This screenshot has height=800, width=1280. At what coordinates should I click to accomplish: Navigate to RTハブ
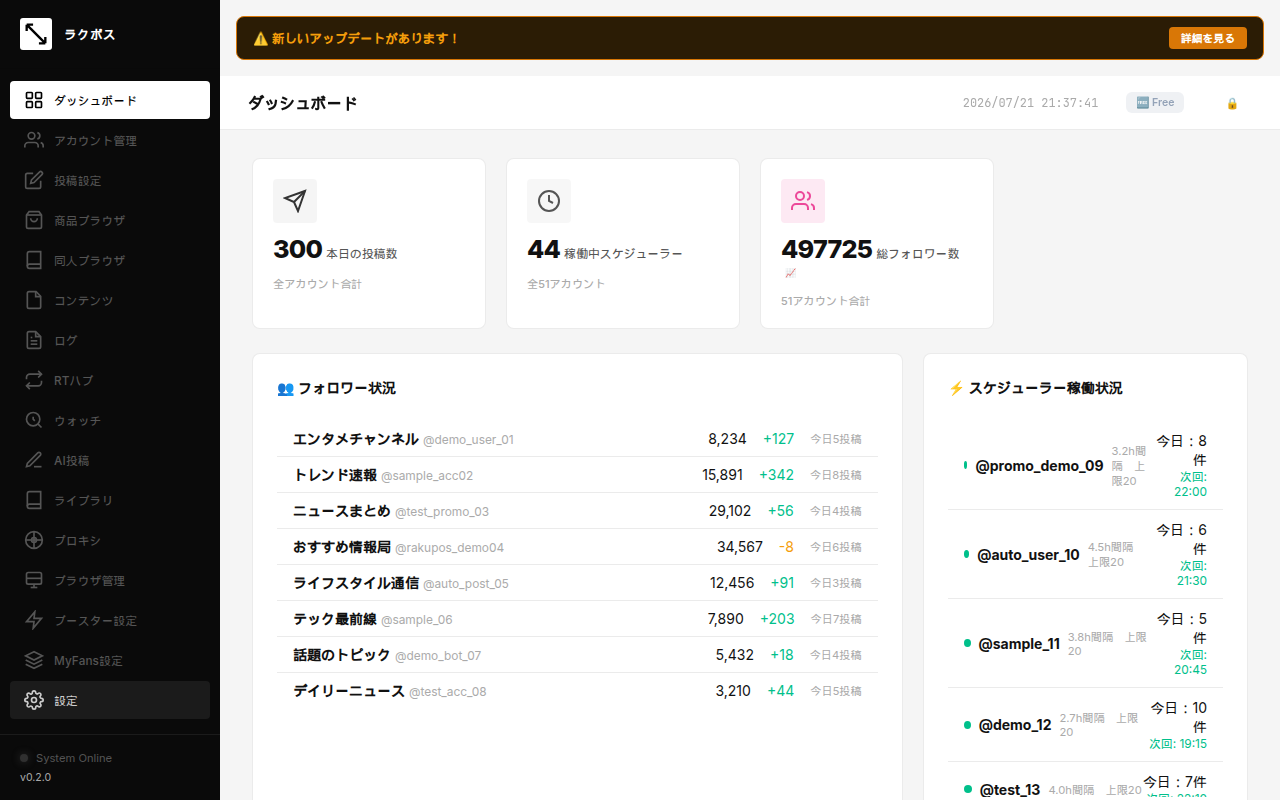(x=110, y=380)
